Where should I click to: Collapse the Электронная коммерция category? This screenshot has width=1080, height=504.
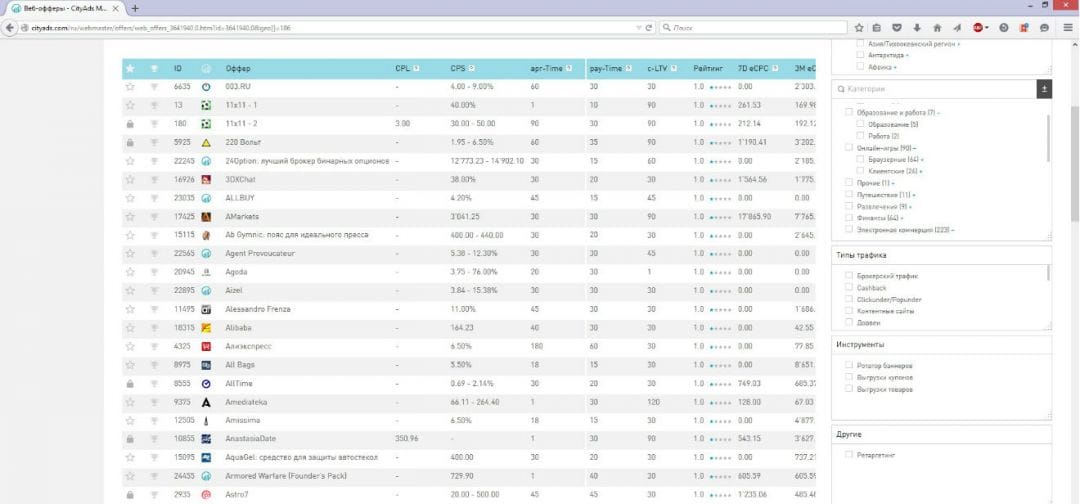click(x=953, y=230)
